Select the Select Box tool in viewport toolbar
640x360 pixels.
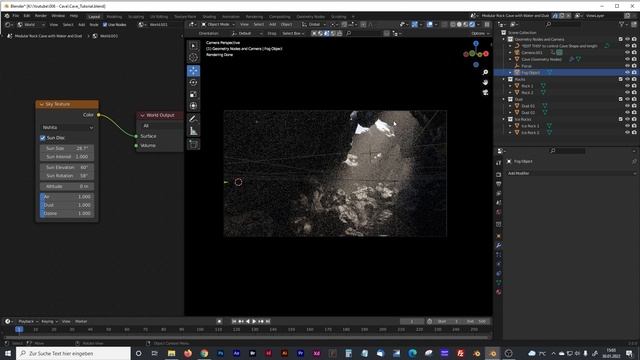[x=193, y=46]
